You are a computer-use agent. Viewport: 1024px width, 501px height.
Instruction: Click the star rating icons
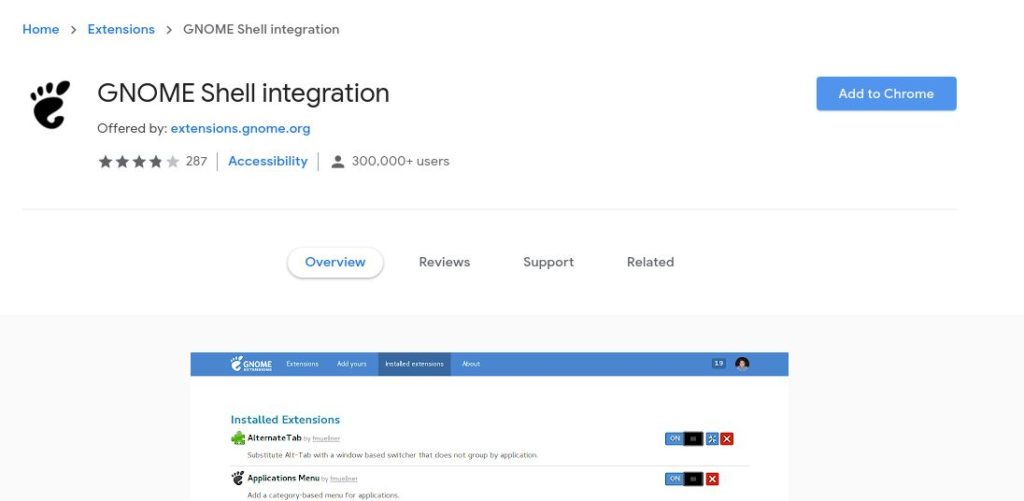tap(138, 161)
